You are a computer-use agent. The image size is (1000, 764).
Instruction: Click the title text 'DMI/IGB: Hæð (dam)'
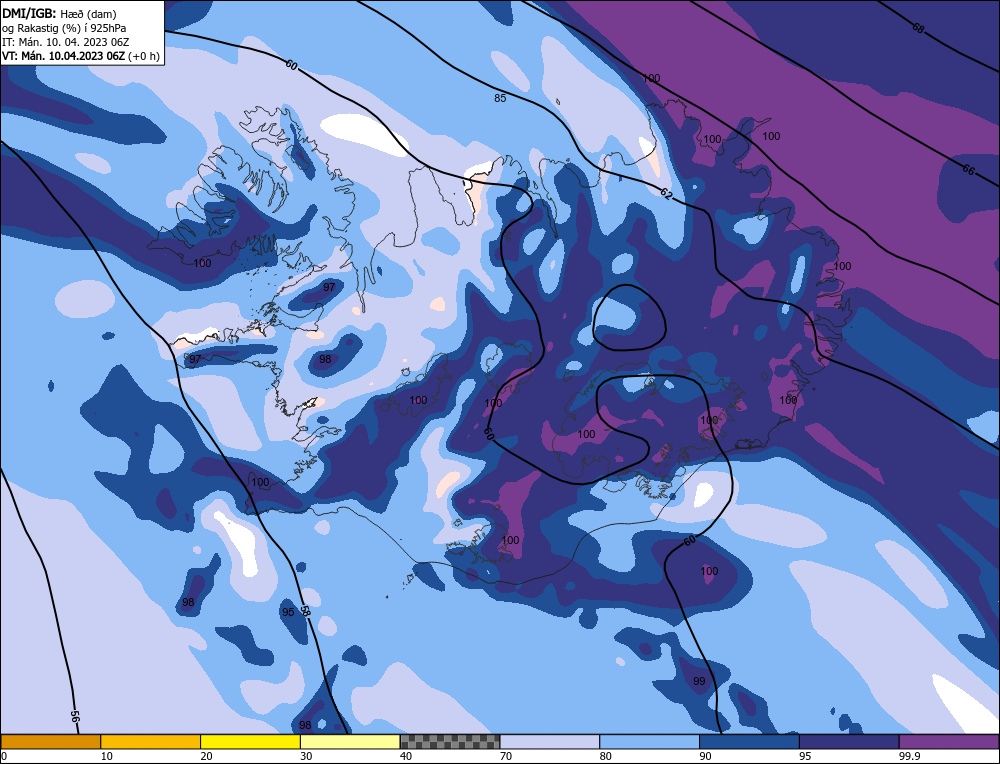pos(59,13)
